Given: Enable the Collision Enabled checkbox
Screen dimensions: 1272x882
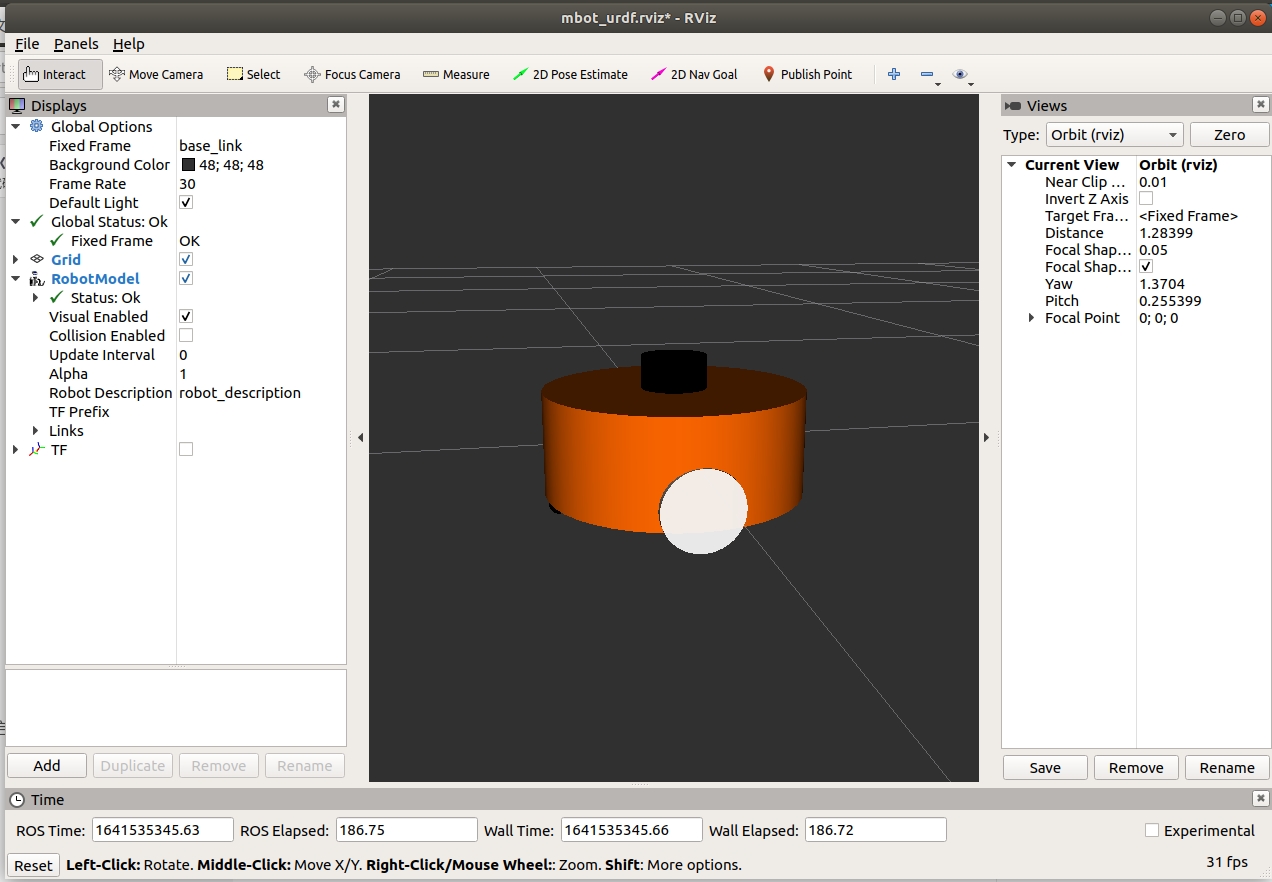Looking at the screenshot, I should [x=186, y=335].
